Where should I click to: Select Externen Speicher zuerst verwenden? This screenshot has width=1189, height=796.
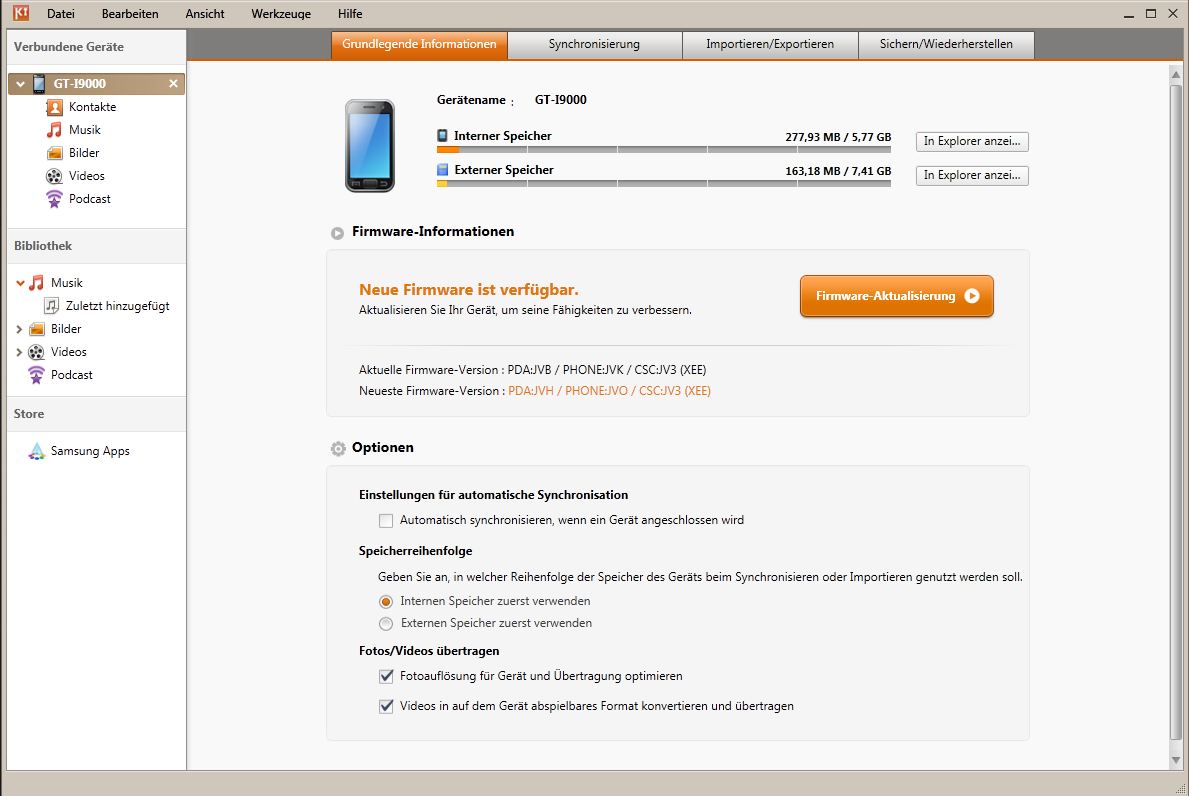click(x=386, y=624)
